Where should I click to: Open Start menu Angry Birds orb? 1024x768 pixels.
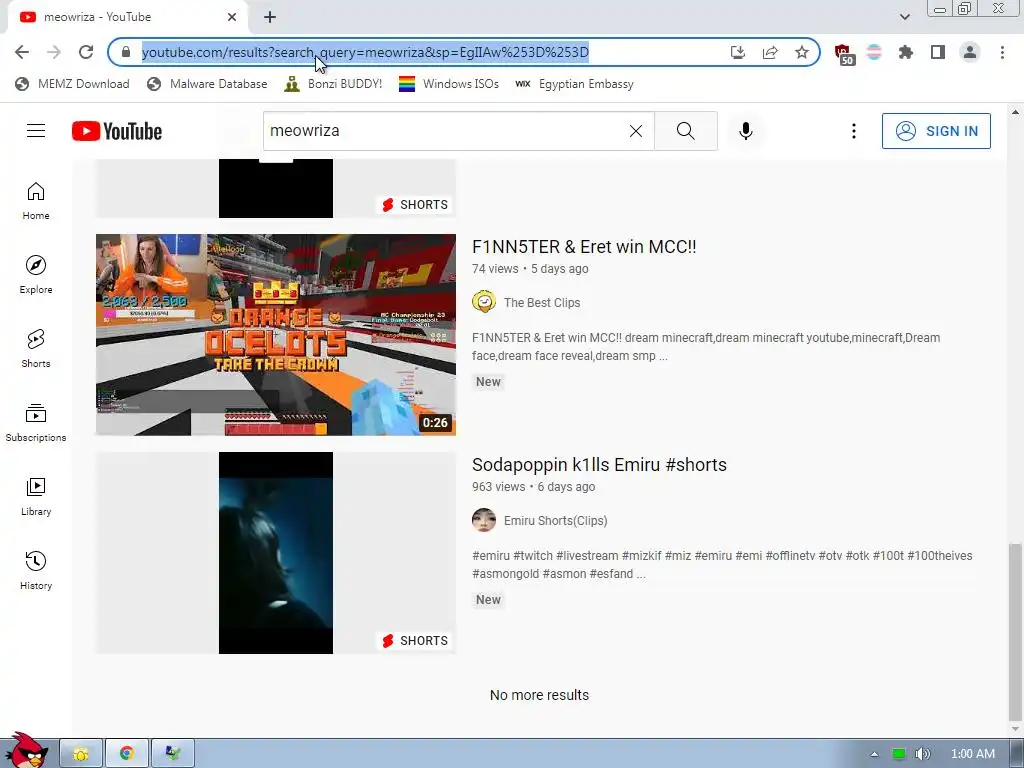coord(26,751)
